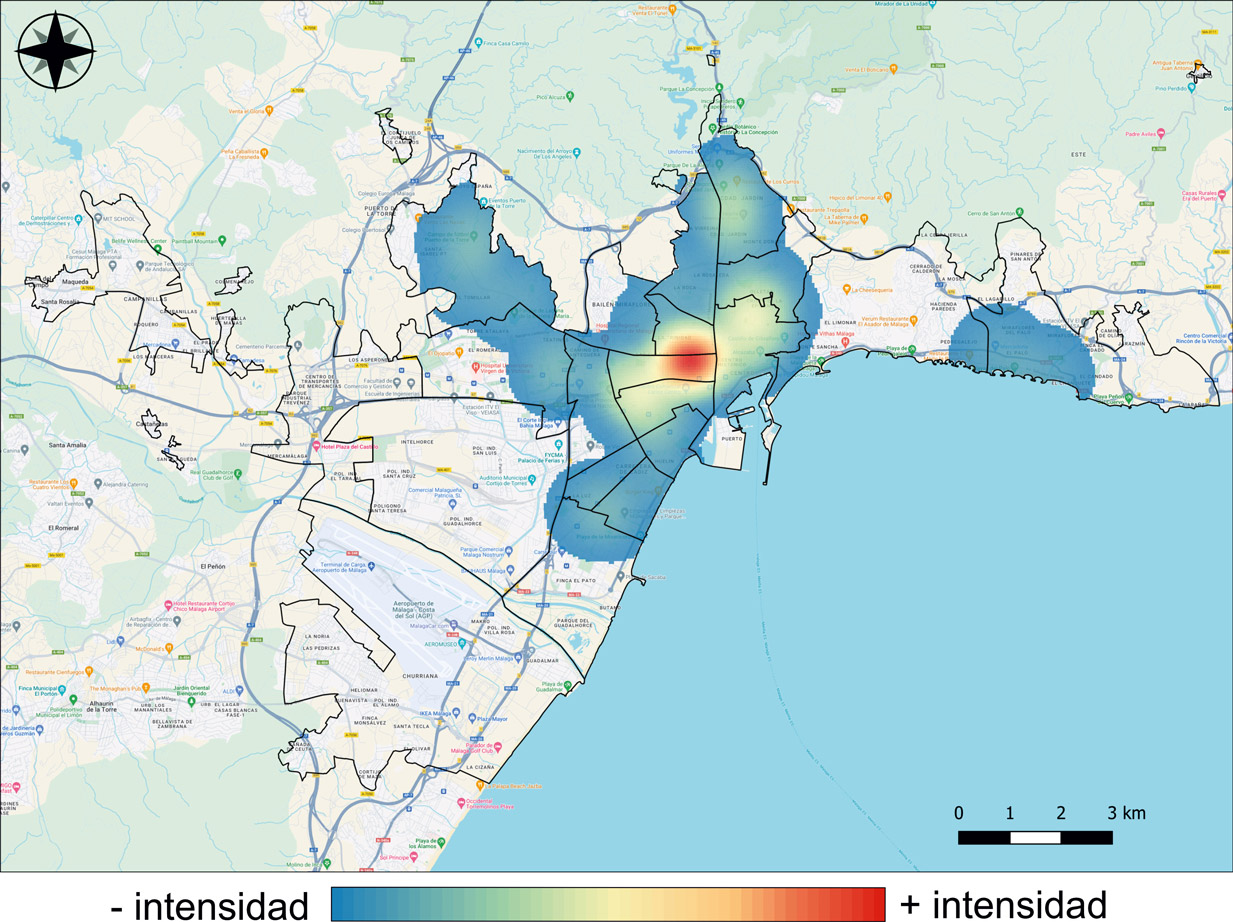1233x922 pixels.
Task: Click the Pino Perdido marker
Action: click(1193, 88)
